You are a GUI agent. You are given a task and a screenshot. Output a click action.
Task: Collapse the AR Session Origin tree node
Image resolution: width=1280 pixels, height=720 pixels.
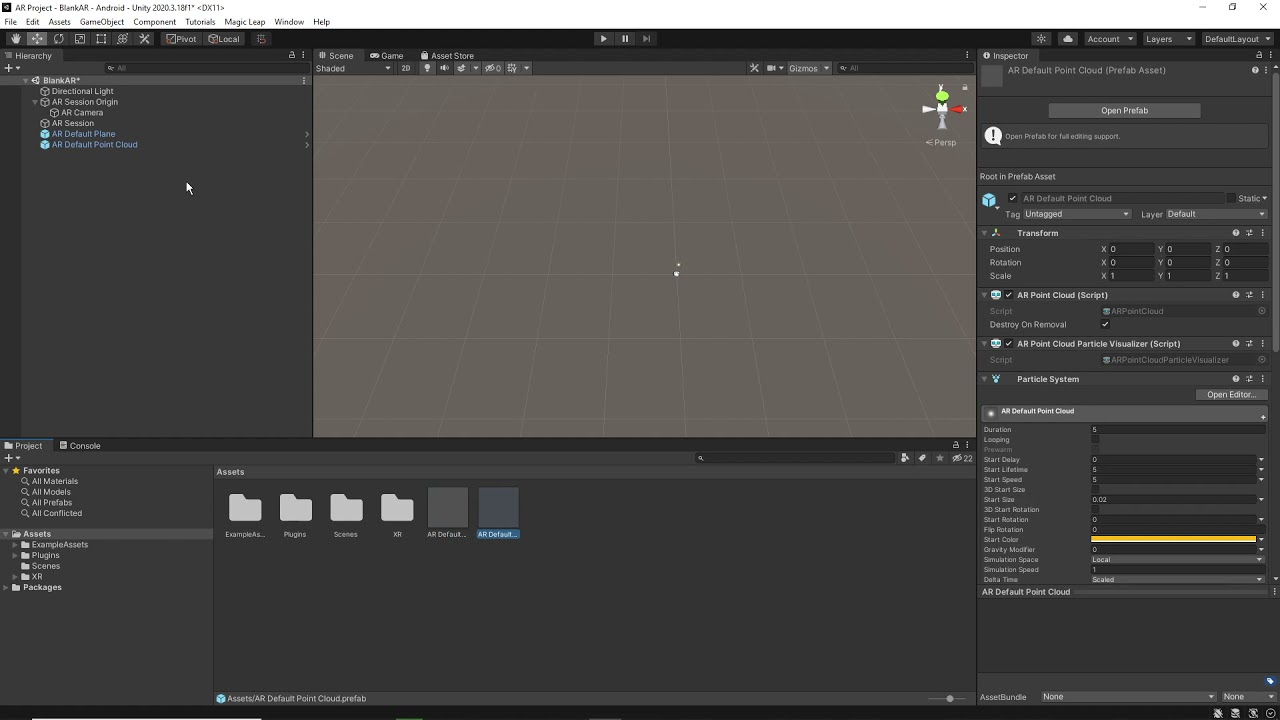(35, 102)
